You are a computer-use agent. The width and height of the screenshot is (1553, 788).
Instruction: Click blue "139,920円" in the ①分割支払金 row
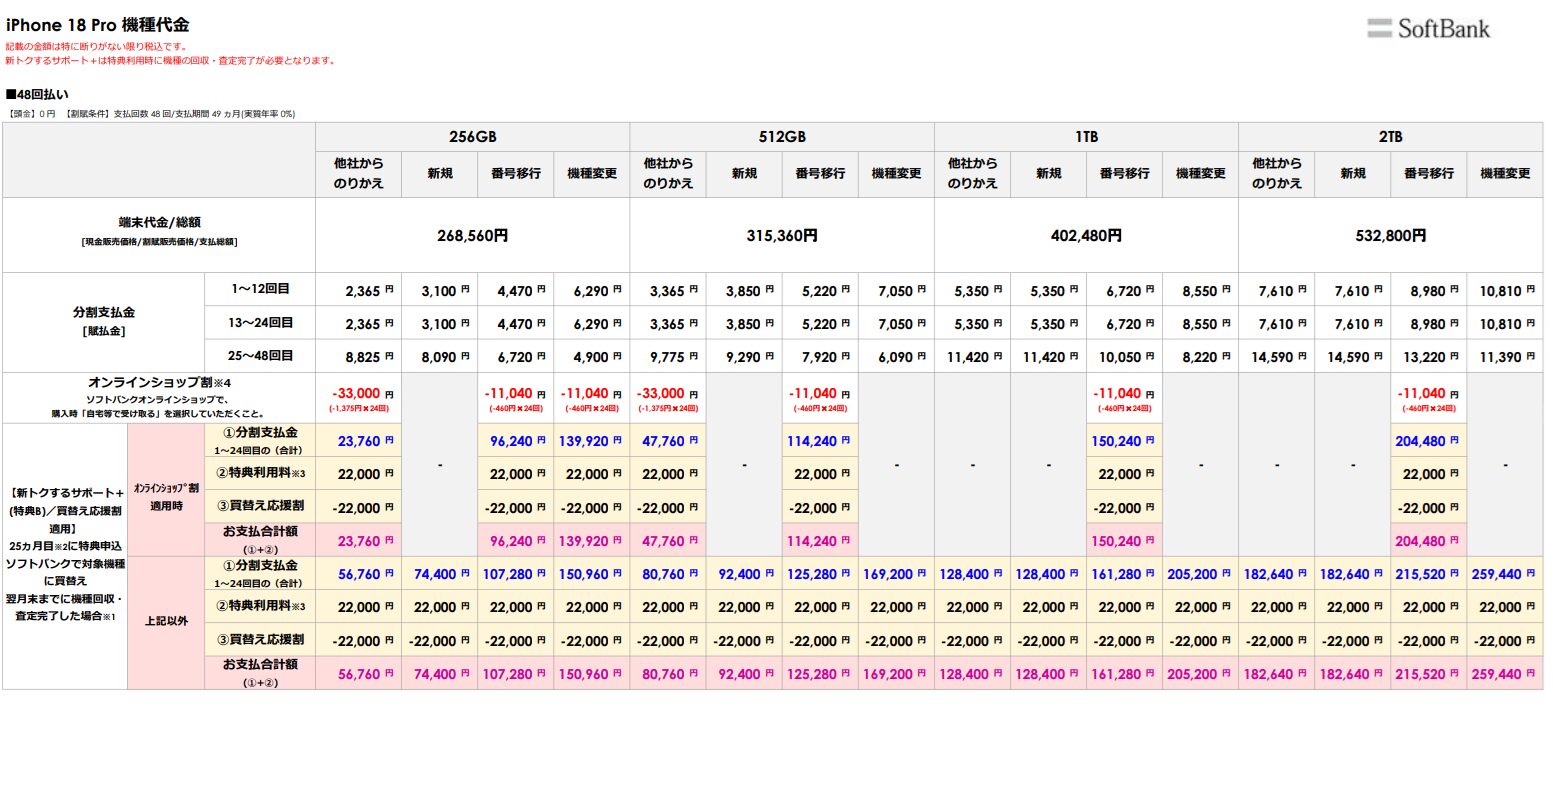point(592,441)
